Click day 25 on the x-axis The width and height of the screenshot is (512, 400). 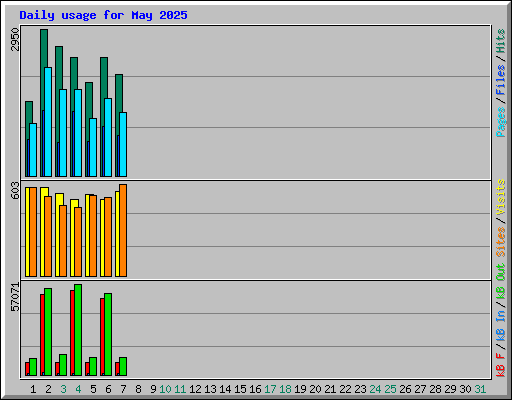(x=390, y=389)
